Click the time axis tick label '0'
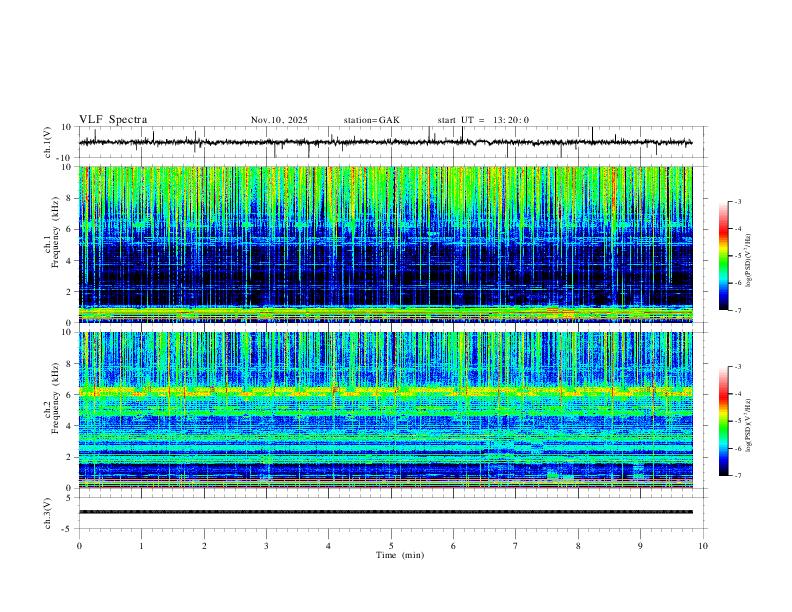Image resolution: width=792 pixels, height=612 pixels. click(79, 546)
